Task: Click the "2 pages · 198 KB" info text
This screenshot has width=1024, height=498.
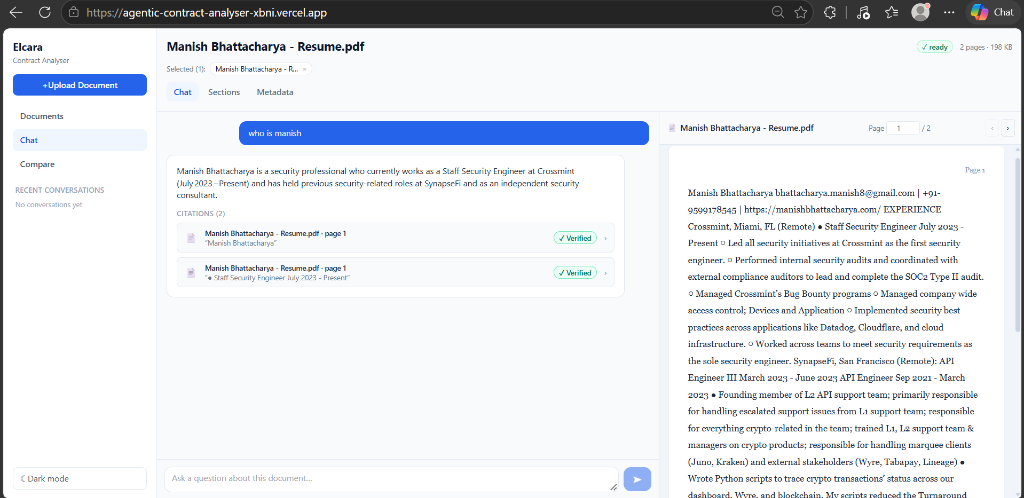Action: pos(985,47)
